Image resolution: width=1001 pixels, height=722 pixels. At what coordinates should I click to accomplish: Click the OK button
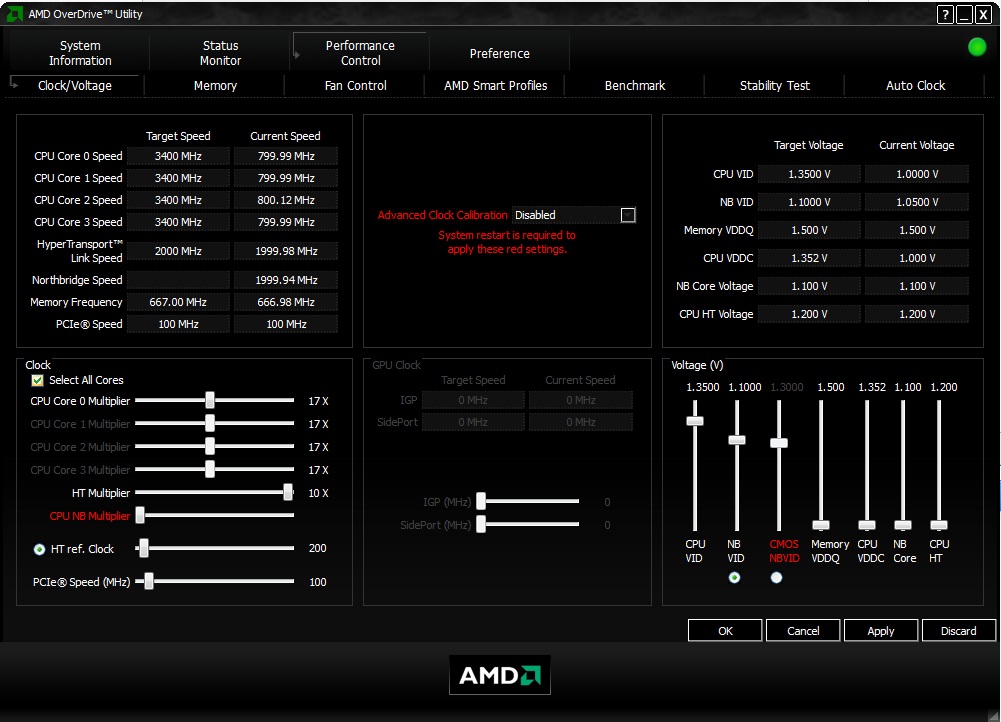click(x=725, y=631)
